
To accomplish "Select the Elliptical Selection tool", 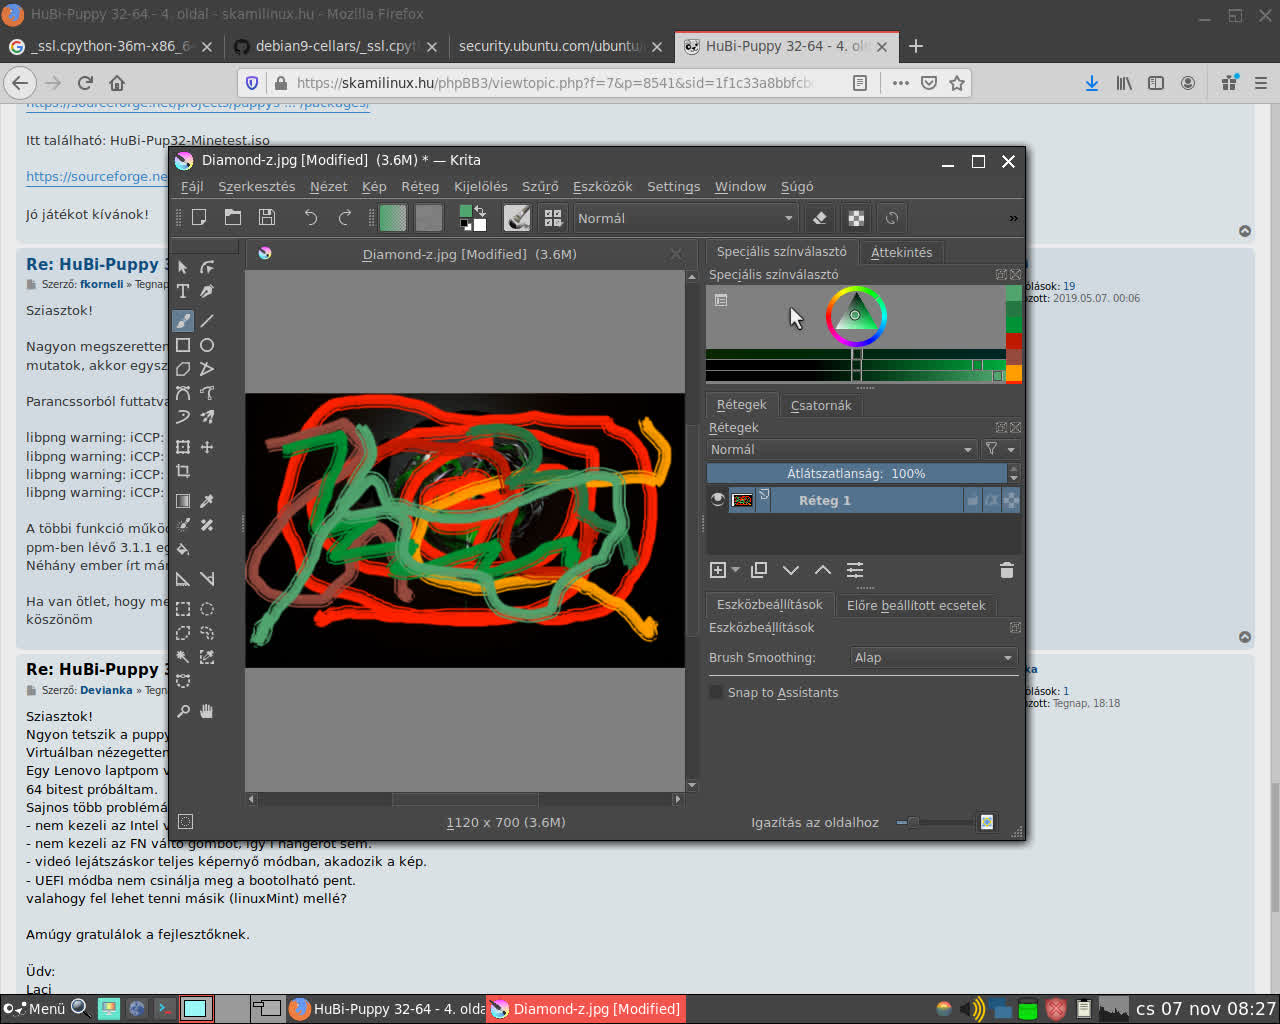I will (x=207, y=609).
